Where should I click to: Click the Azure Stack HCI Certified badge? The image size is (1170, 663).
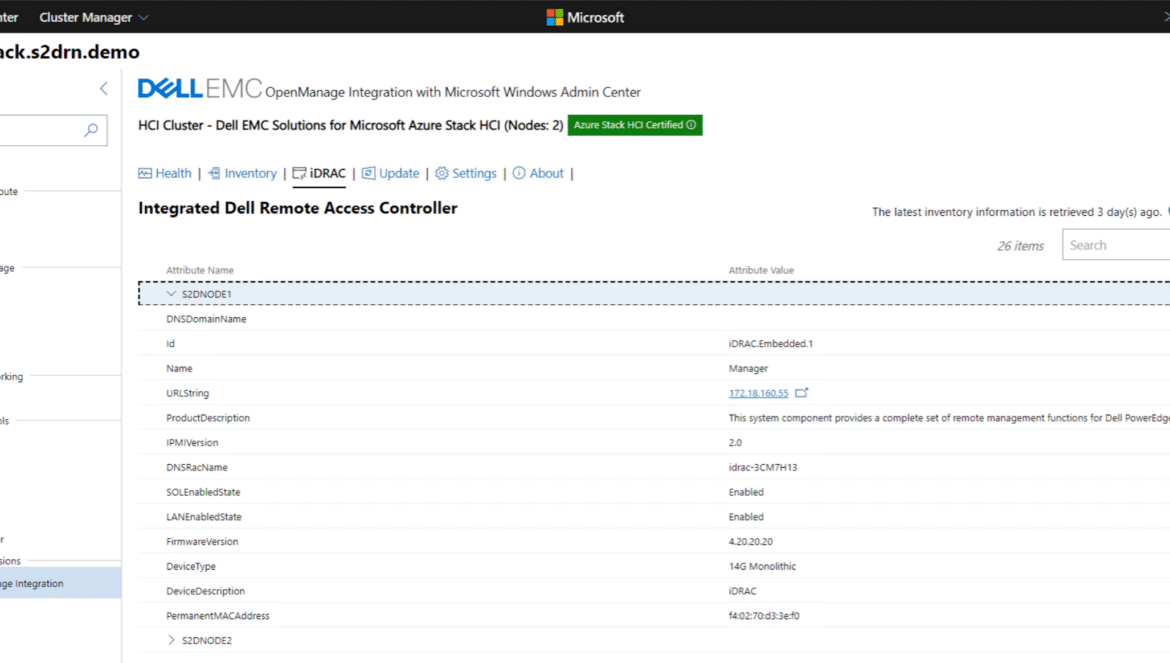(635, 125)
